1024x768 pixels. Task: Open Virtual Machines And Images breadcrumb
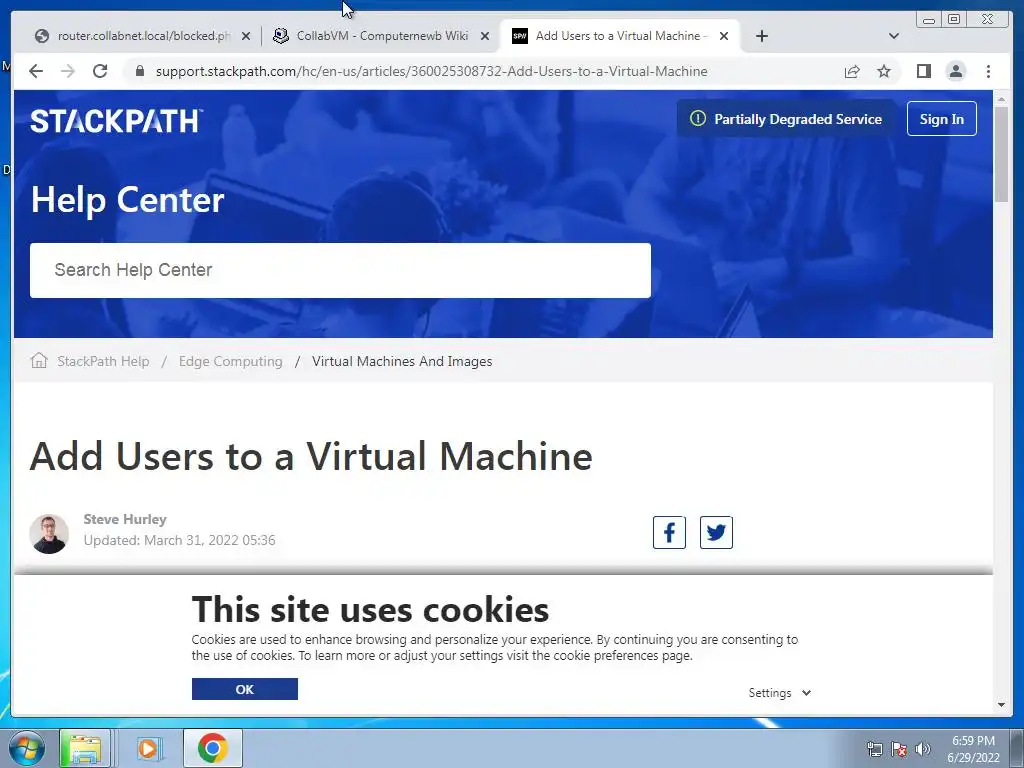coord(402,361)
